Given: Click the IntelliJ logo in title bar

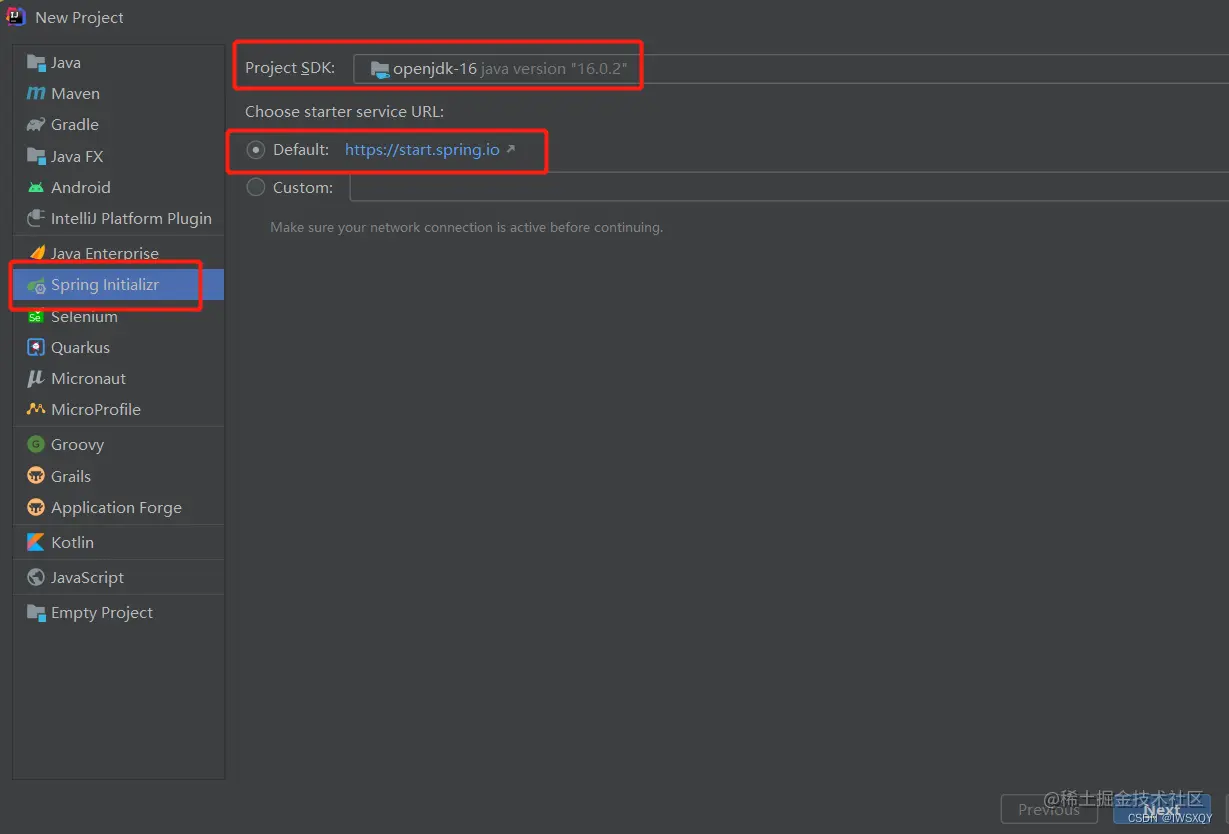Looking at the screenshot, I should tap(16, 17).
